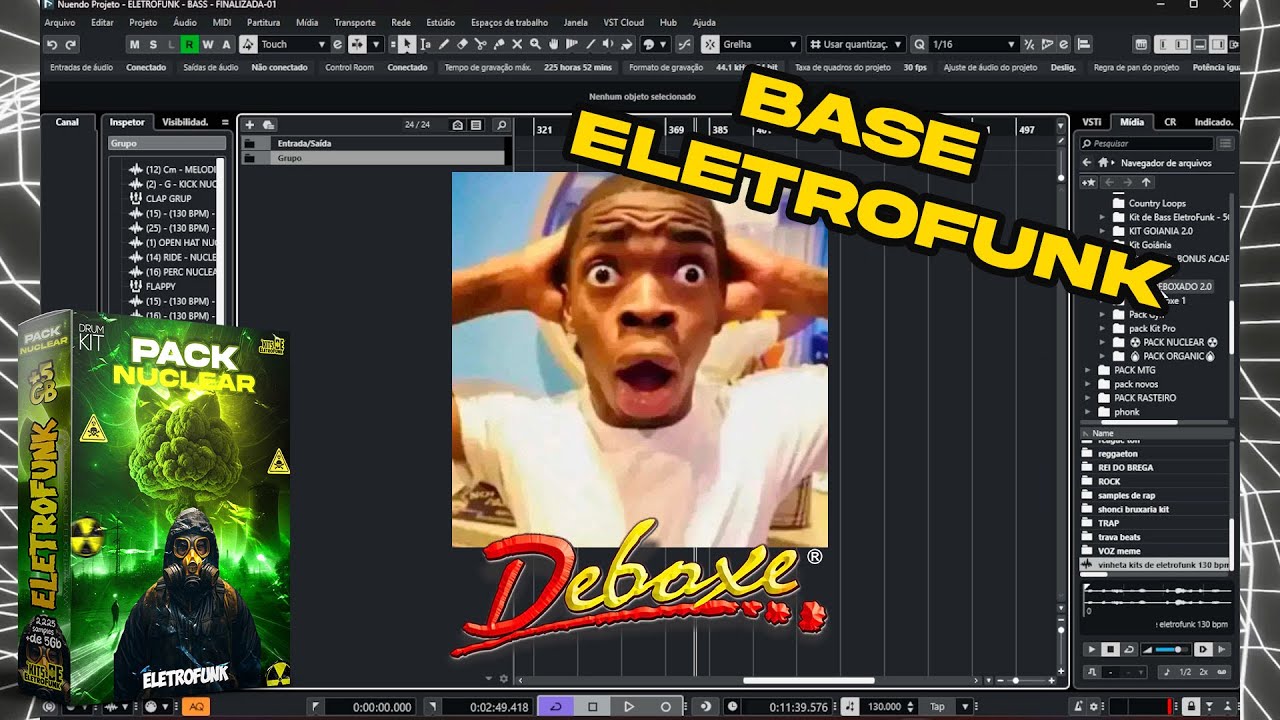Image resolution: width=1280 pixels, height=720 pixels.
Task: Switch to the Visibilidad. tab
Action: 185,122
